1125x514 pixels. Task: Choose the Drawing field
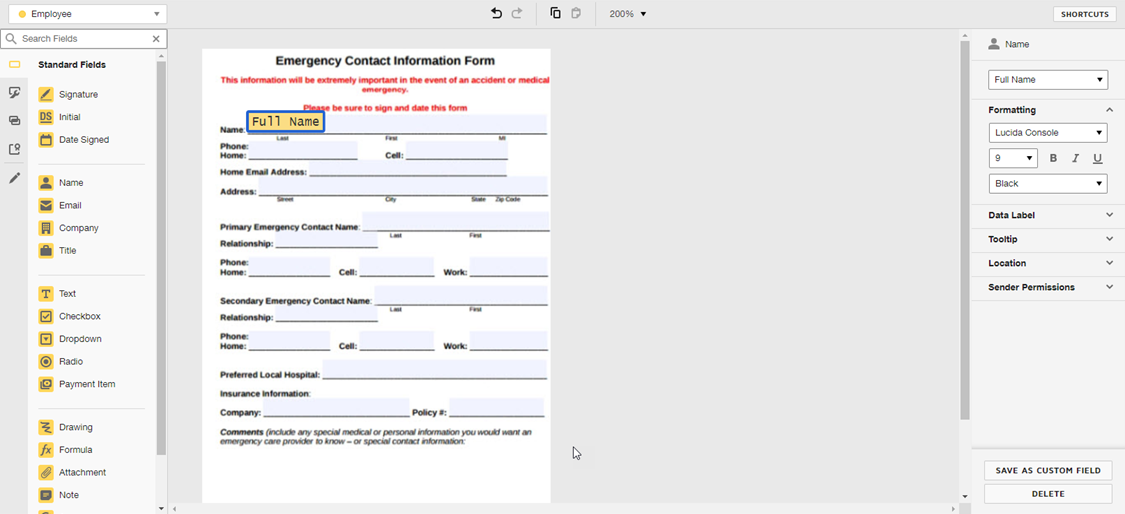pos(65,427)
